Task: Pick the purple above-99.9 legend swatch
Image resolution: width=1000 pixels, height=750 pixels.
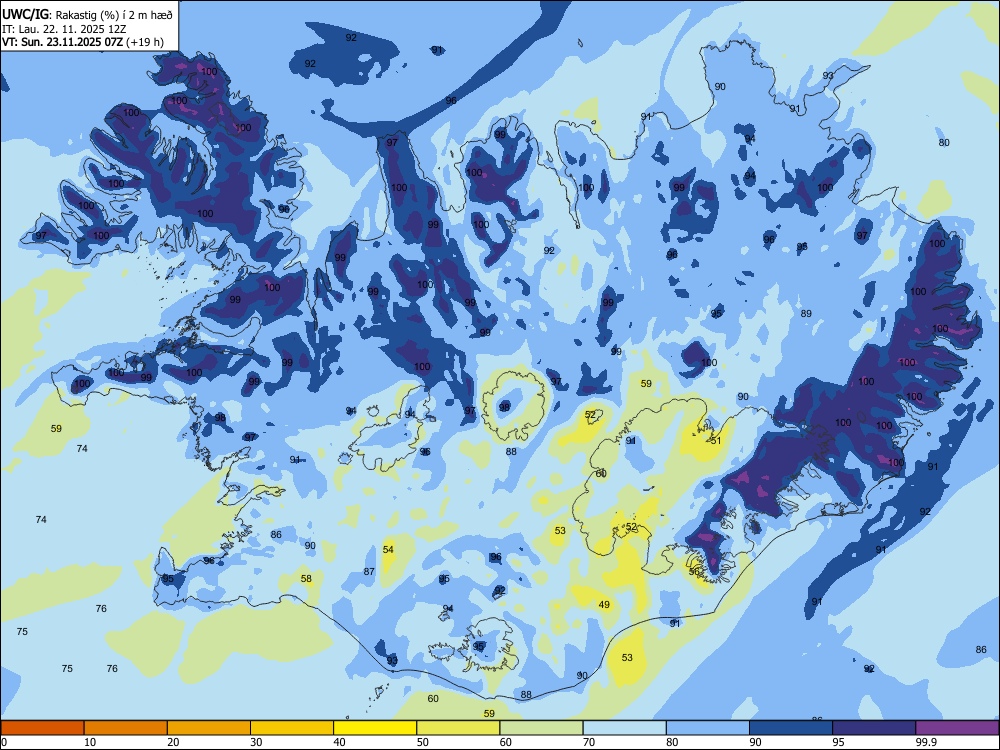Action: pos(957,728)
